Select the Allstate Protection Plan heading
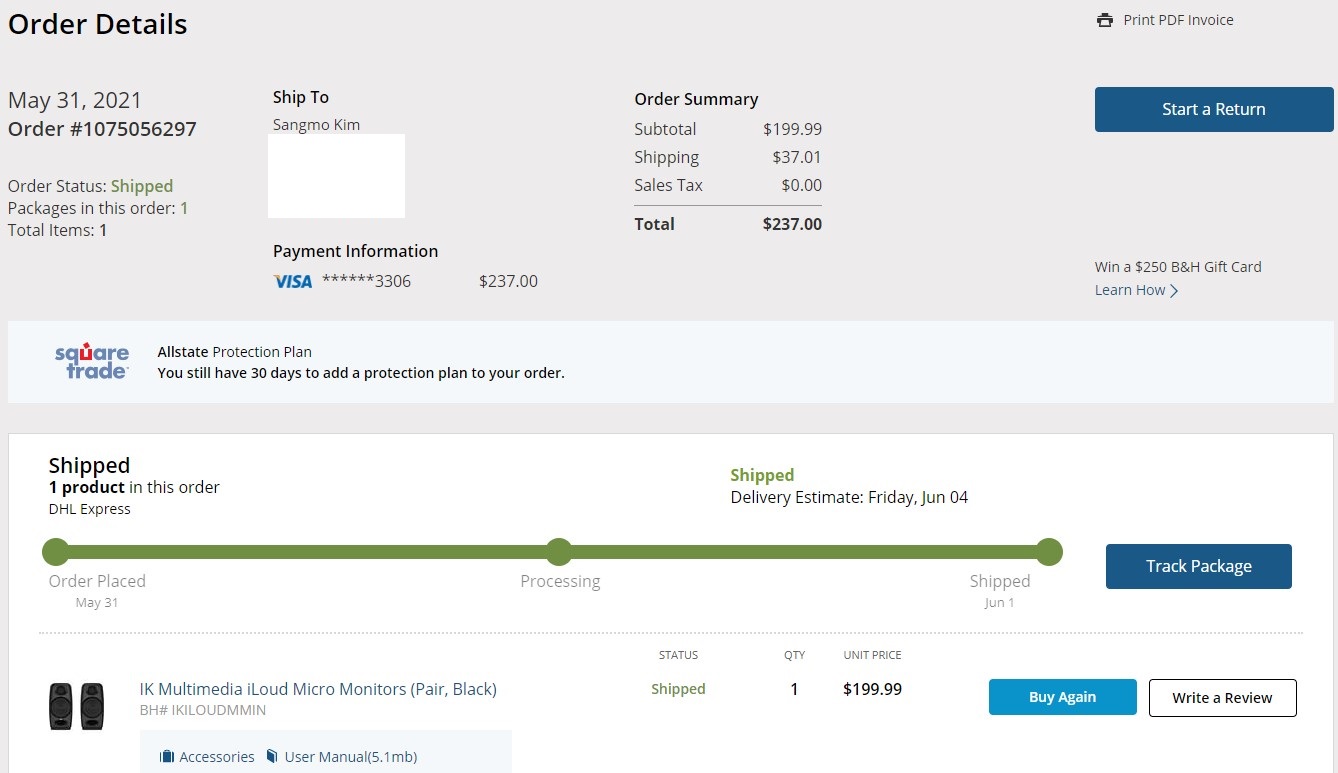 coord(235,352)
